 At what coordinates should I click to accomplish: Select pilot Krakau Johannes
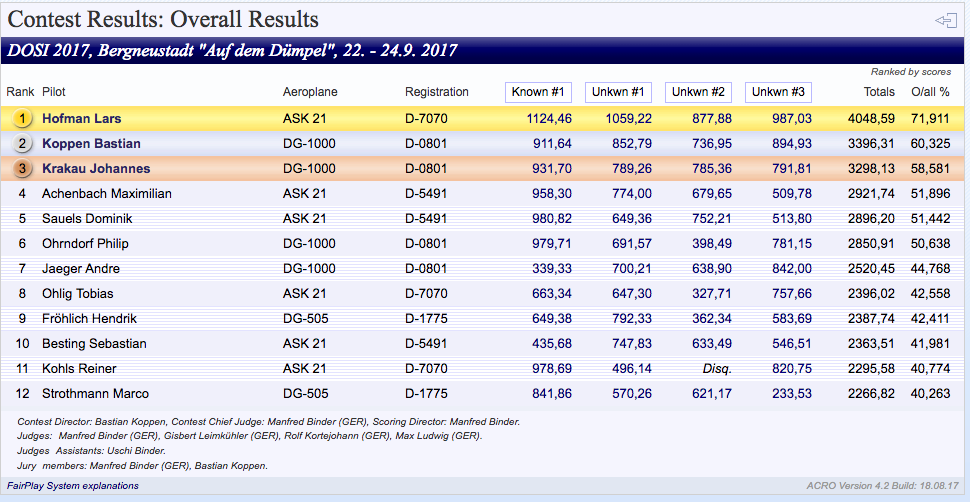point(96,169)
